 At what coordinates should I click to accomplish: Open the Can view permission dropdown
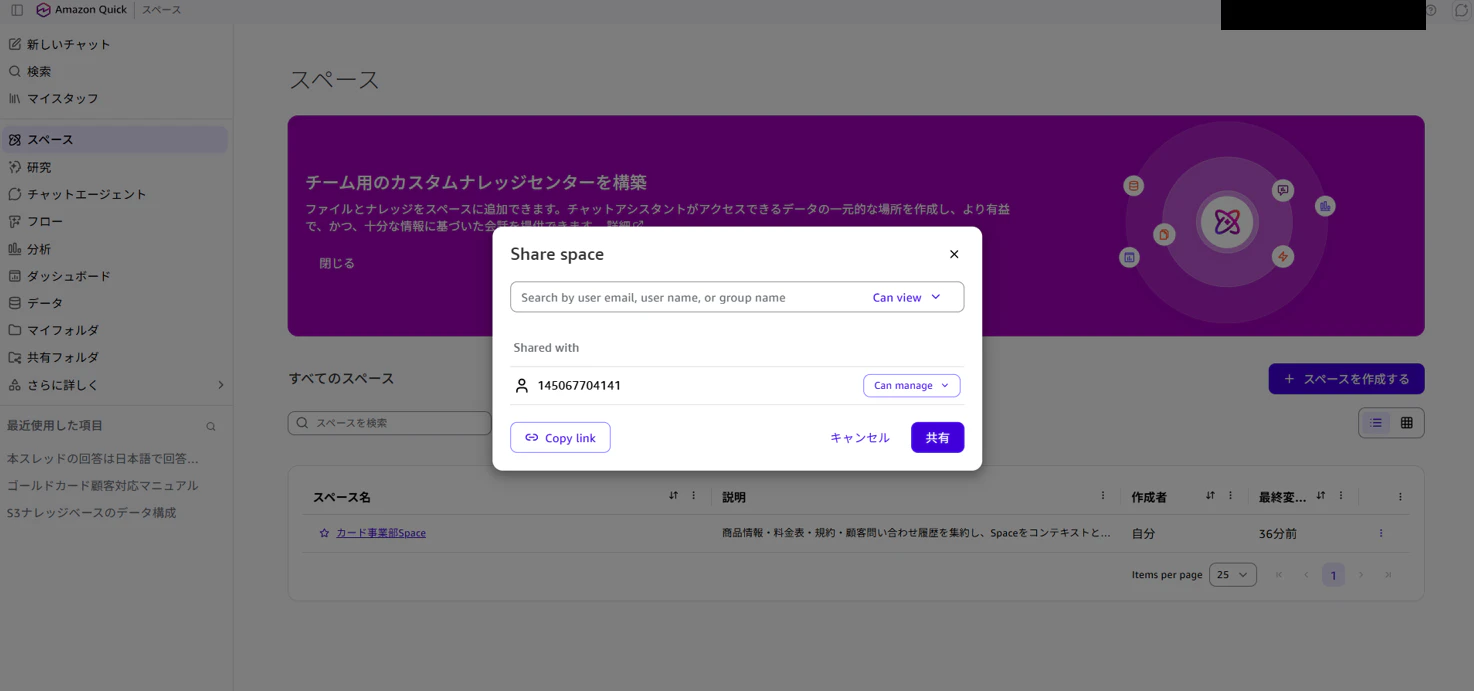907,297
